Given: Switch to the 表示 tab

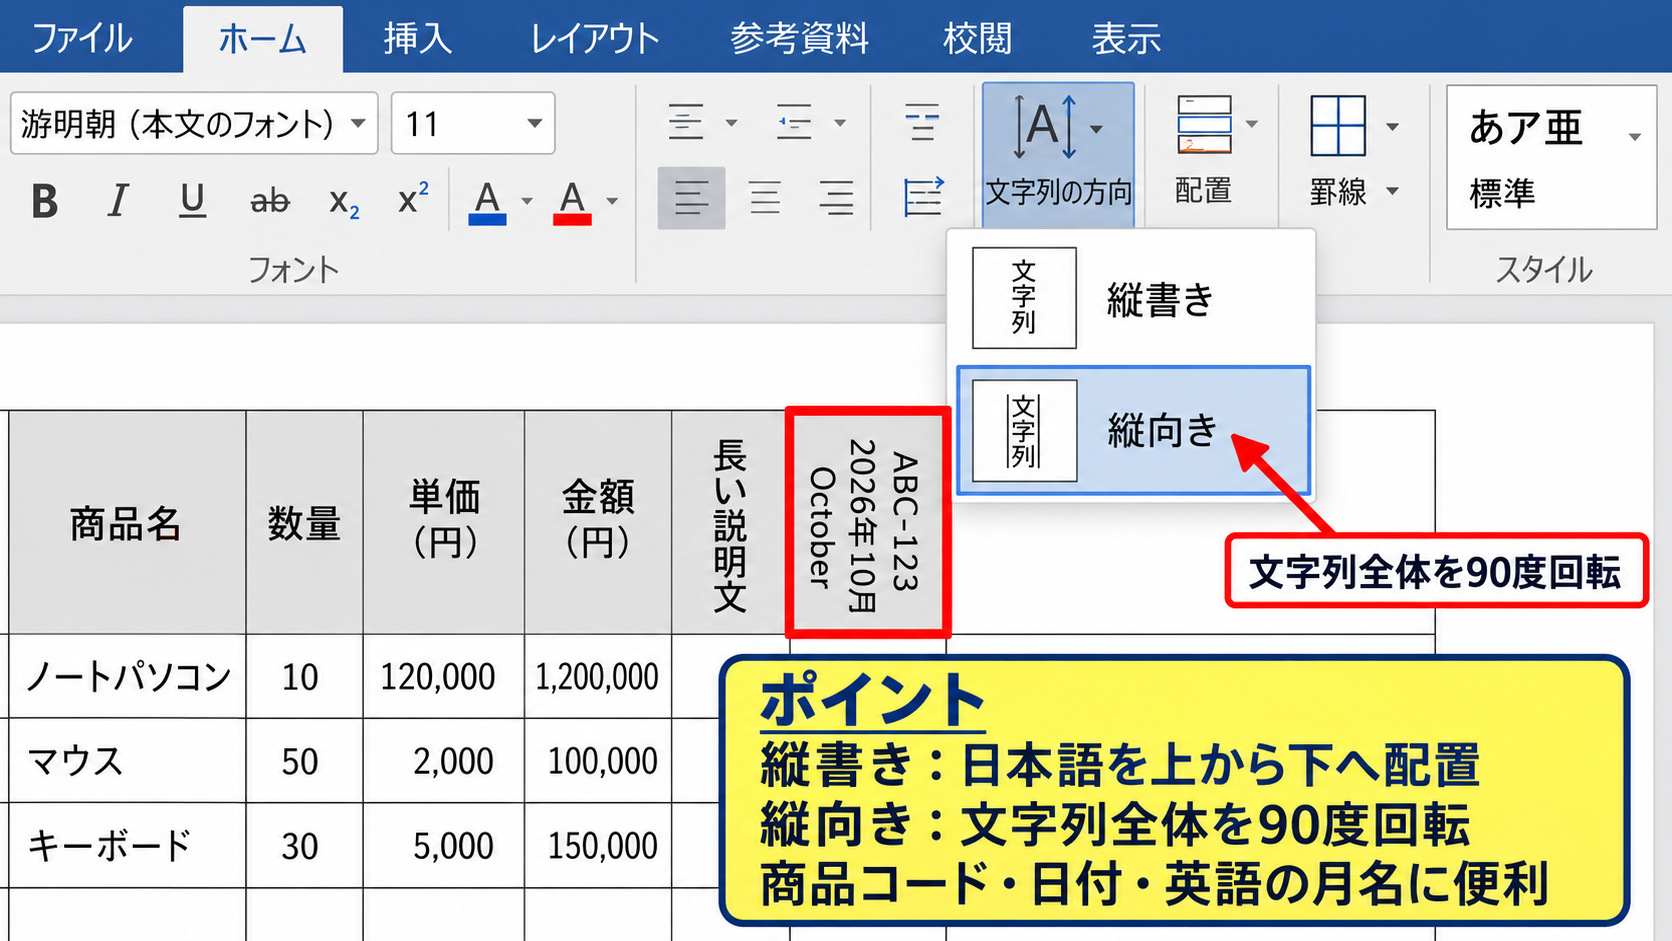Looking at the screenshot, I should pos(1126,38).
